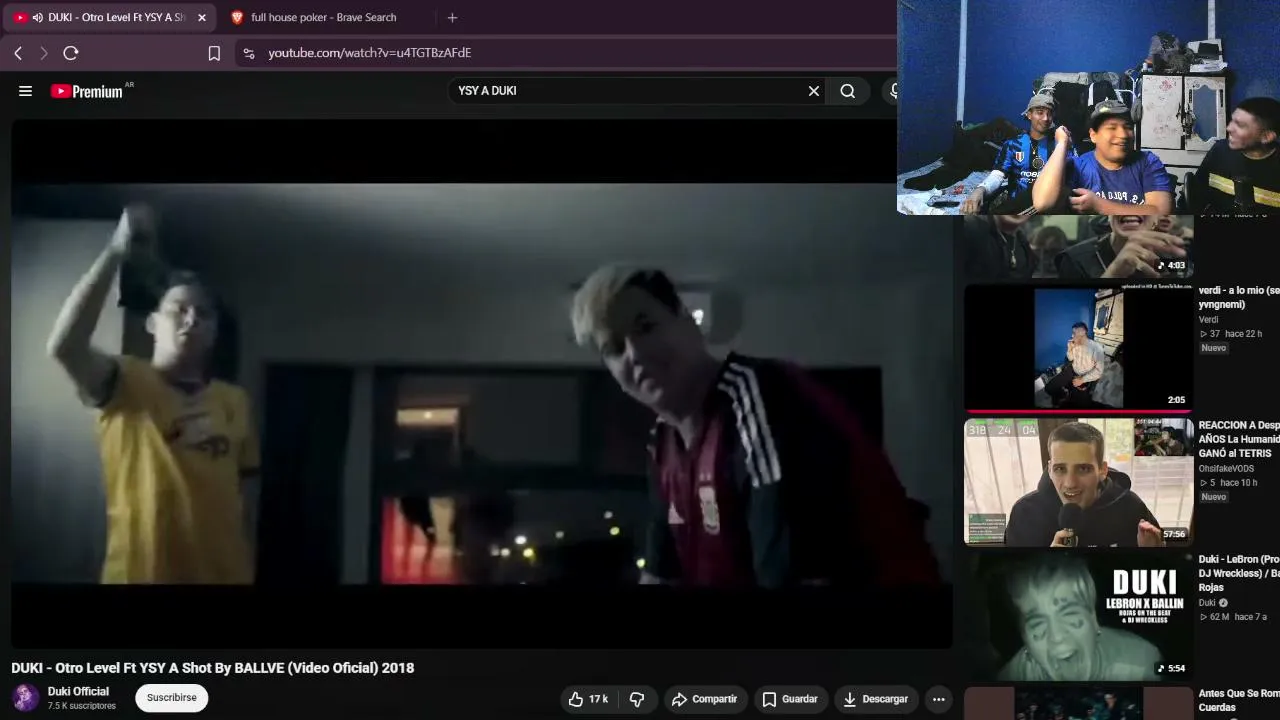Clear the YSY A DUKI search text

click(x=814, y=91)
